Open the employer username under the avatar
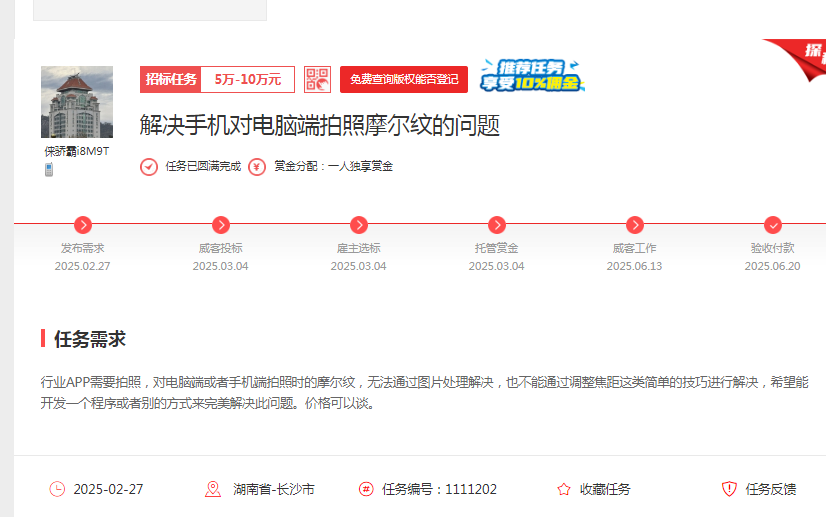 point(77,152)
